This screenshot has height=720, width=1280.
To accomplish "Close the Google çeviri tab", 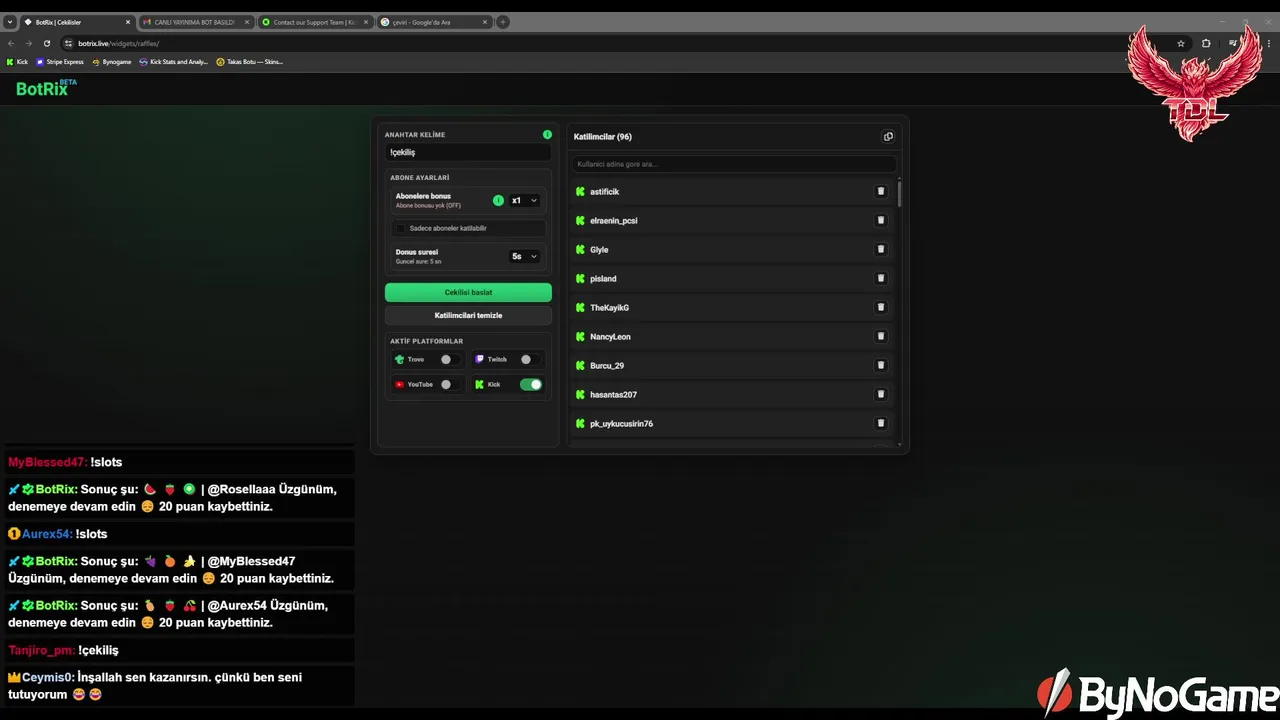I will 485,22.
